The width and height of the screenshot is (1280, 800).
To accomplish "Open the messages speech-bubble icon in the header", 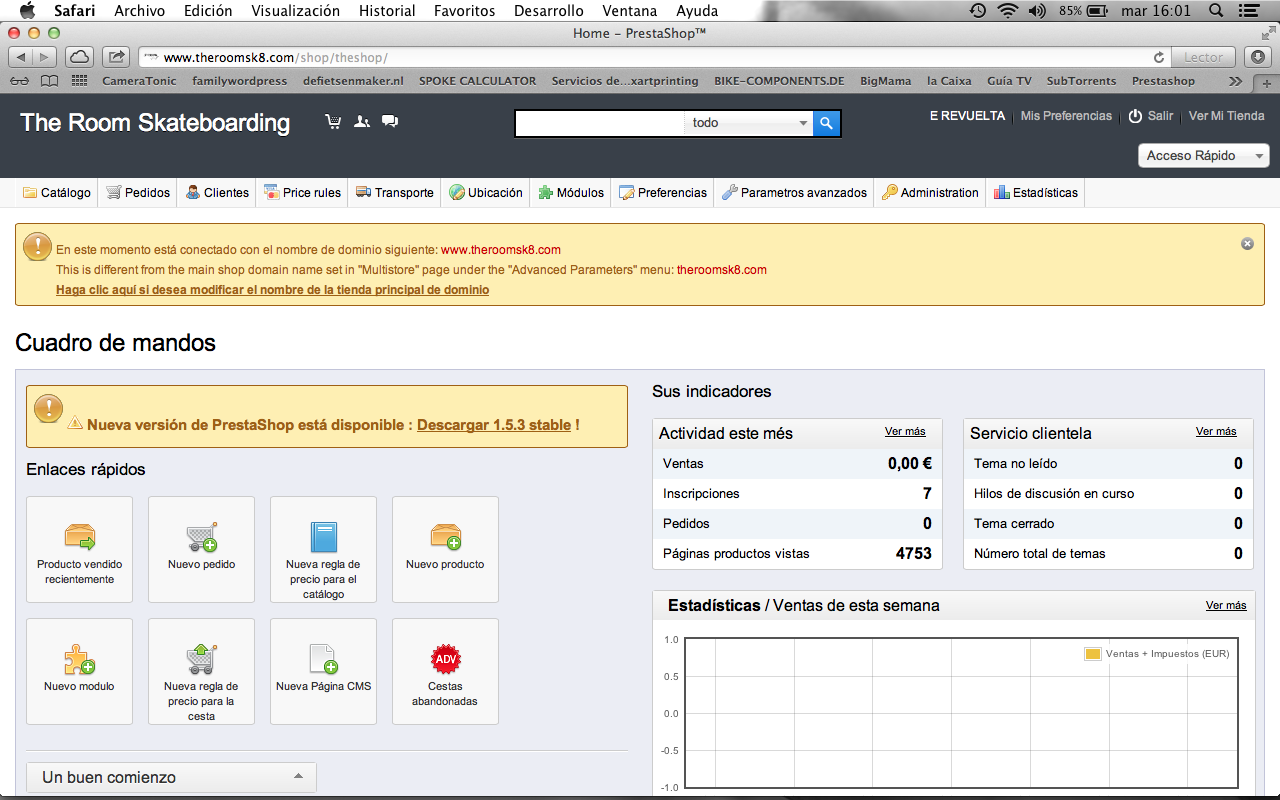I will click(x=390, y=122).
